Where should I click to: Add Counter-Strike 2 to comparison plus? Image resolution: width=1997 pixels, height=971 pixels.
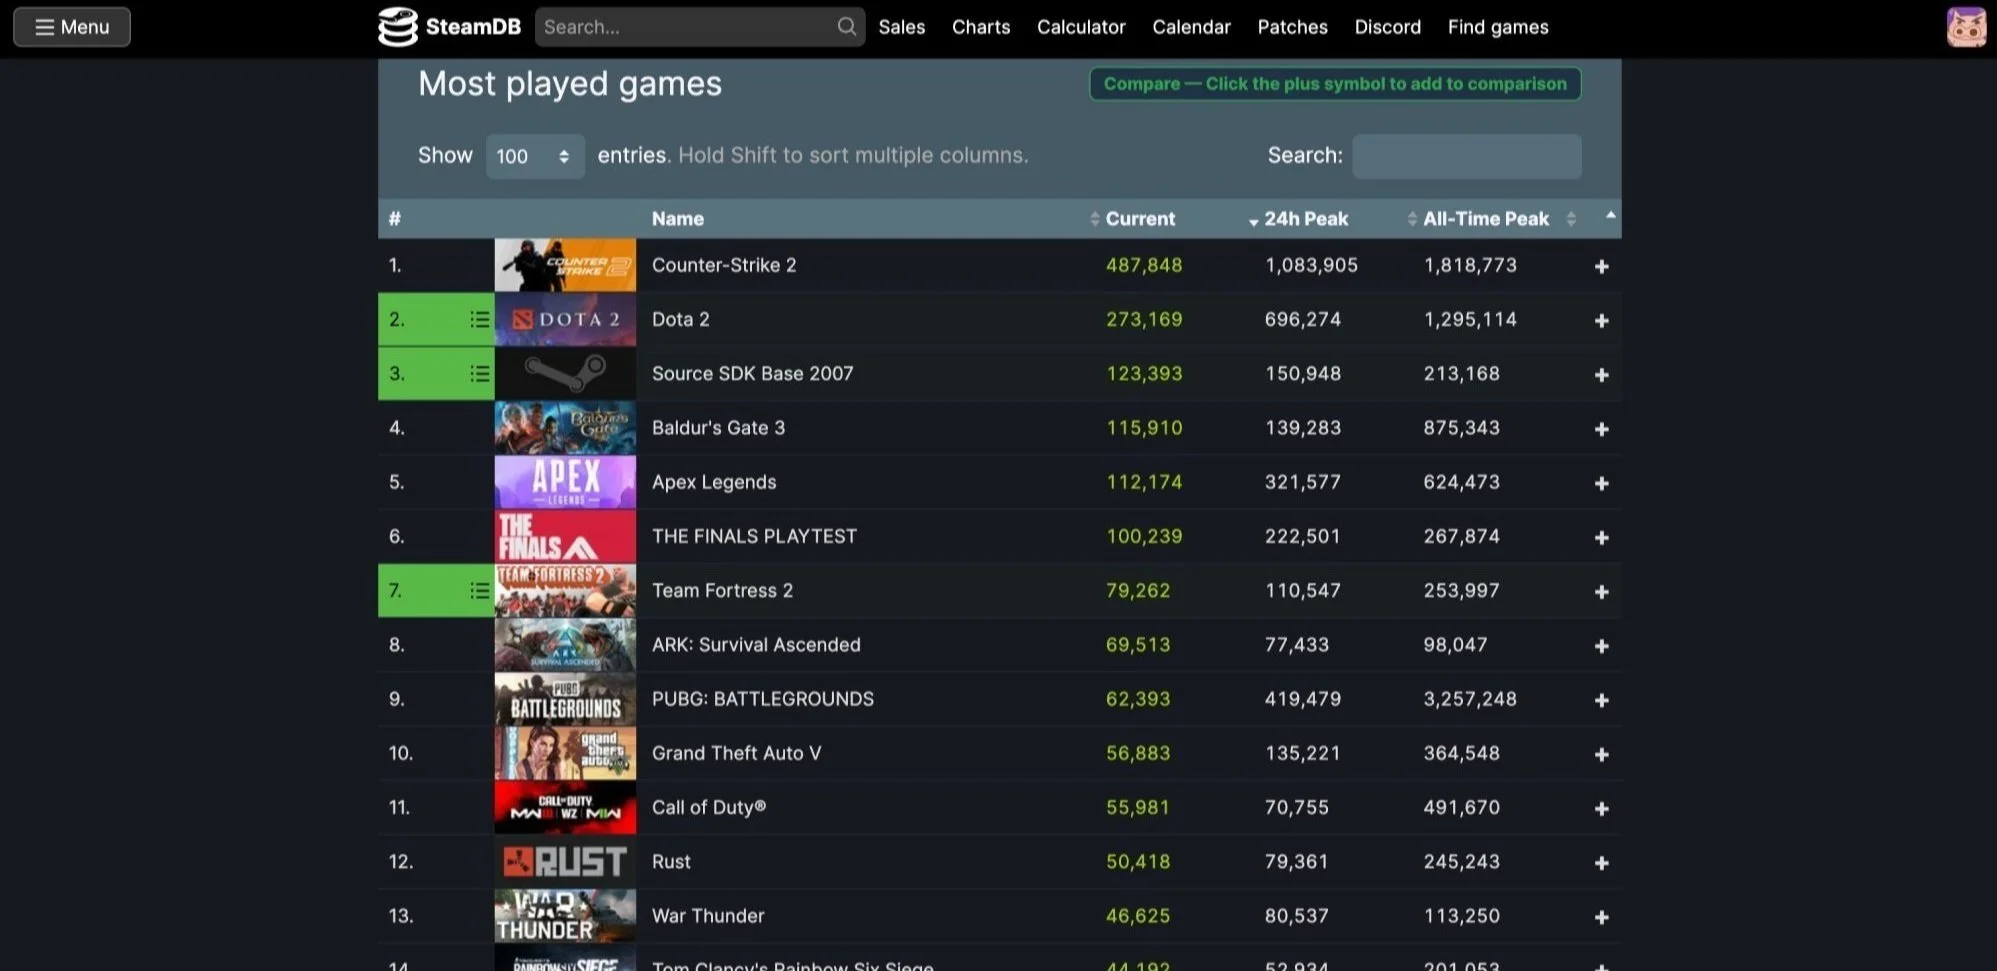click(1601, 266)
